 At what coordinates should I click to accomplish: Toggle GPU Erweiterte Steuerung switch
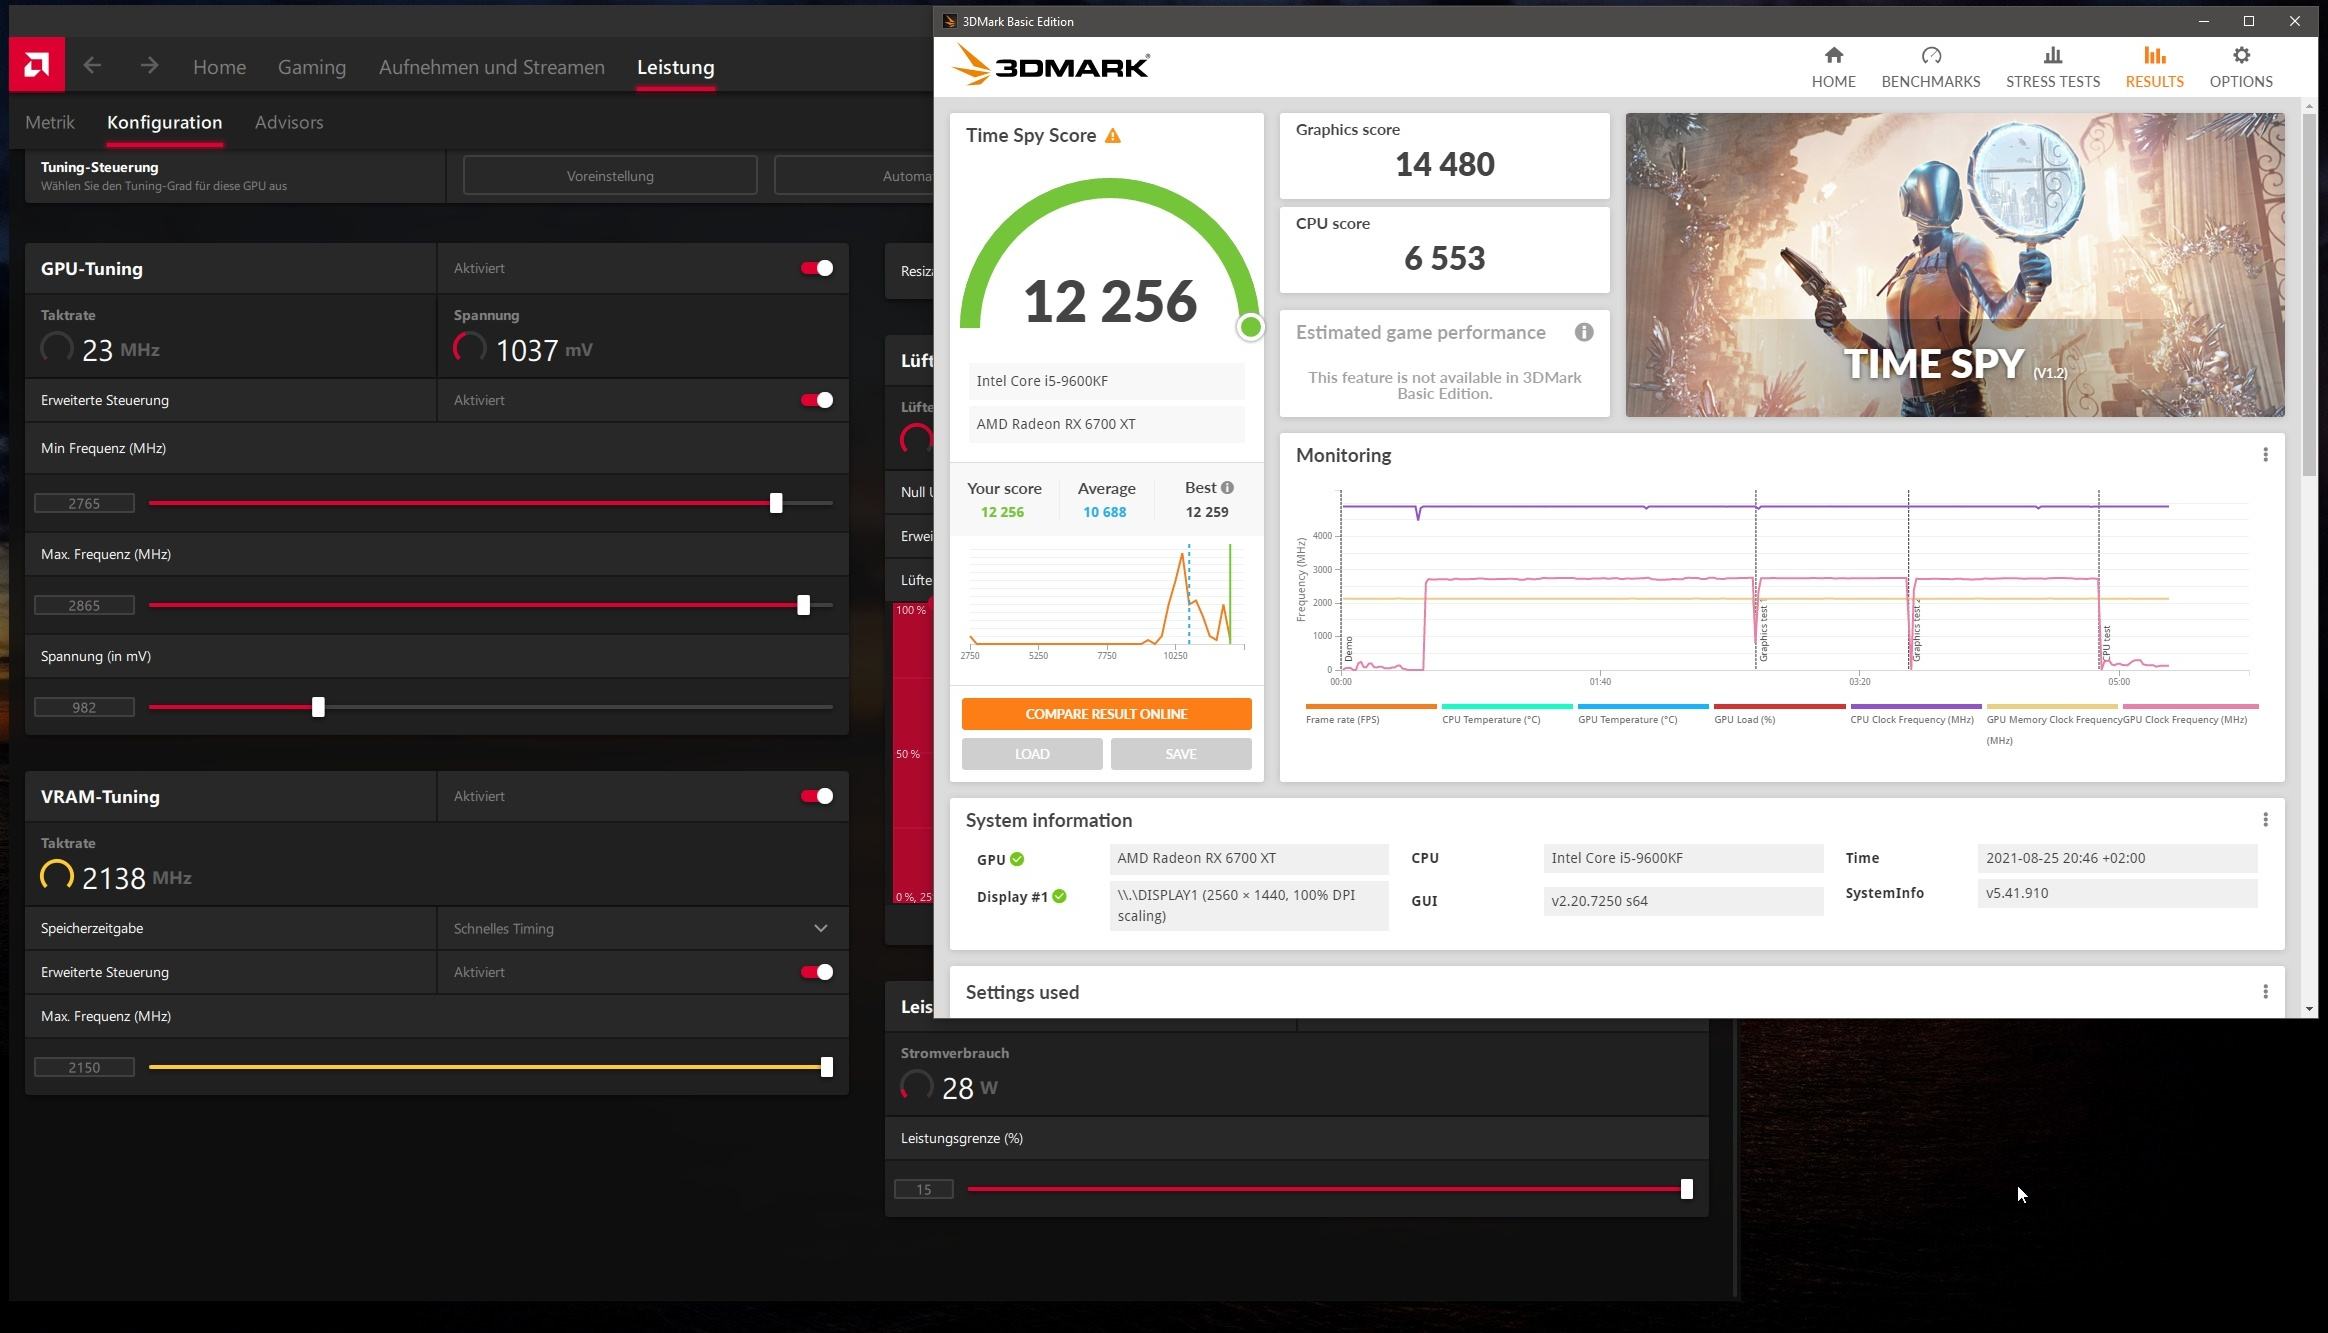click(817, 400)
